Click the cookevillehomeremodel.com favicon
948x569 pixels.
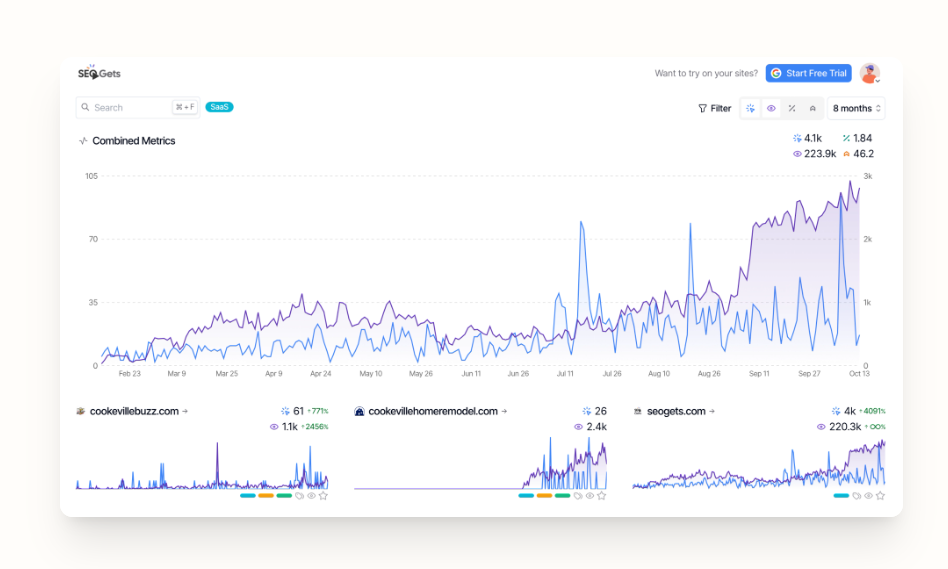(359, 411)
